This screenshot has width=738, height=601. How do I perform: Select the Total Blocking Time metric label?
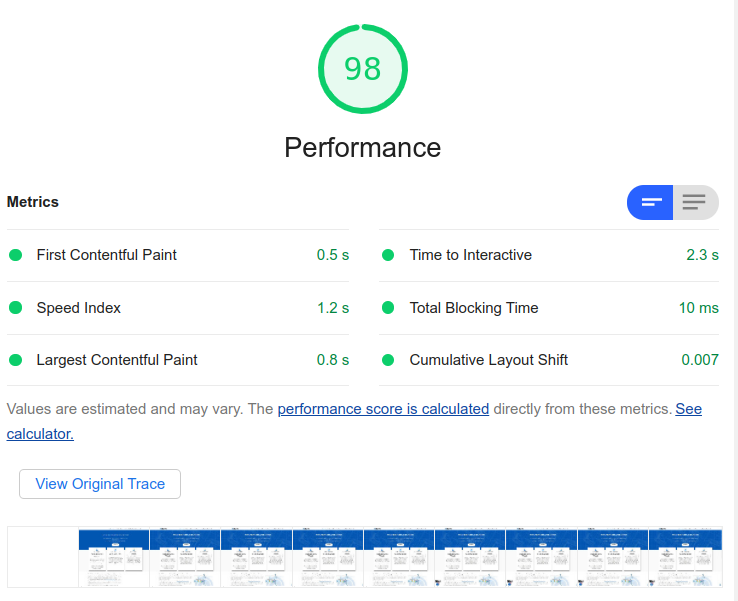[474, 308]
